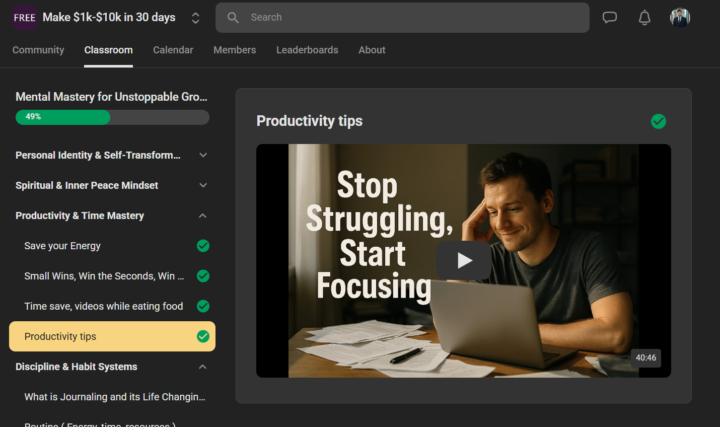
Task: Click the Make $1k-$10k in 30 days title
Action: click(109, 17)
